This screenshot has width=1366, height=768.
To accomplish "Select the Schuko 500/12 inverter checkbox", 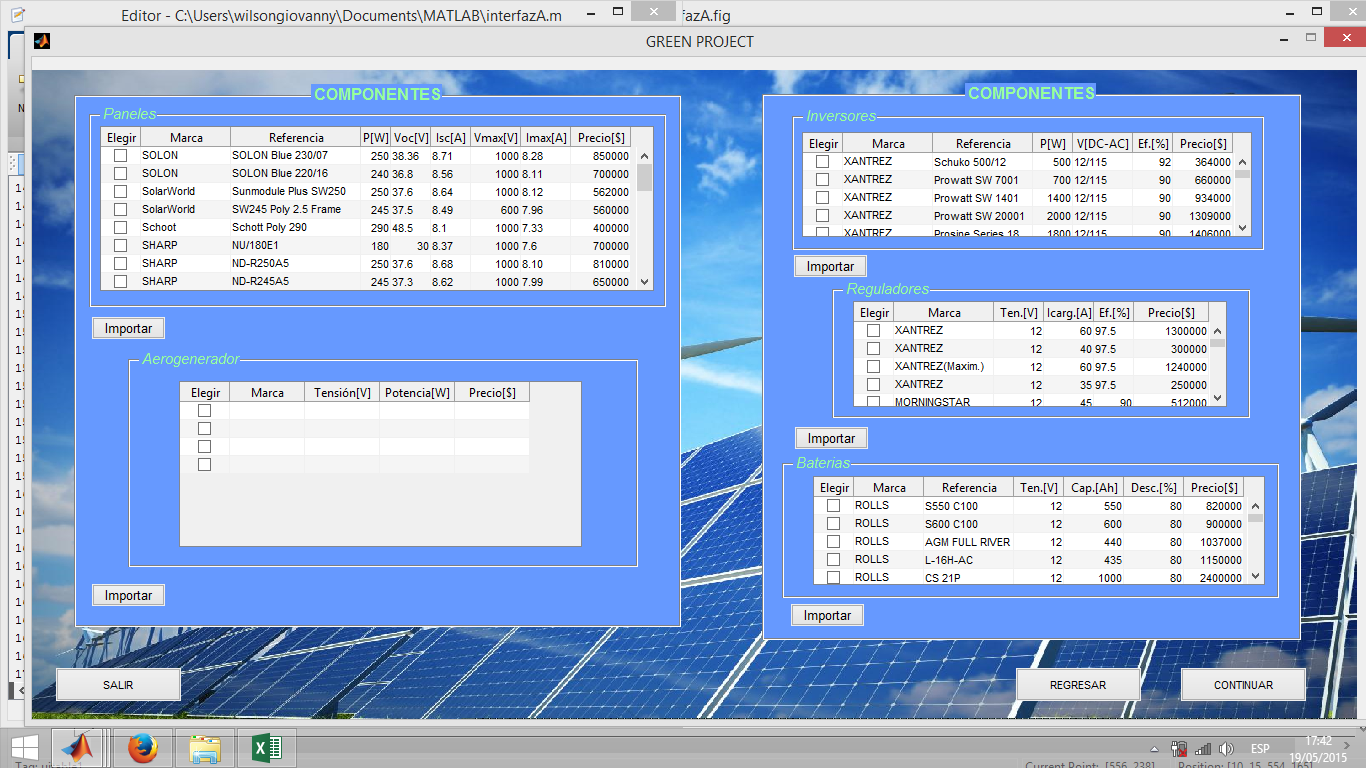I will click(822, 162).
